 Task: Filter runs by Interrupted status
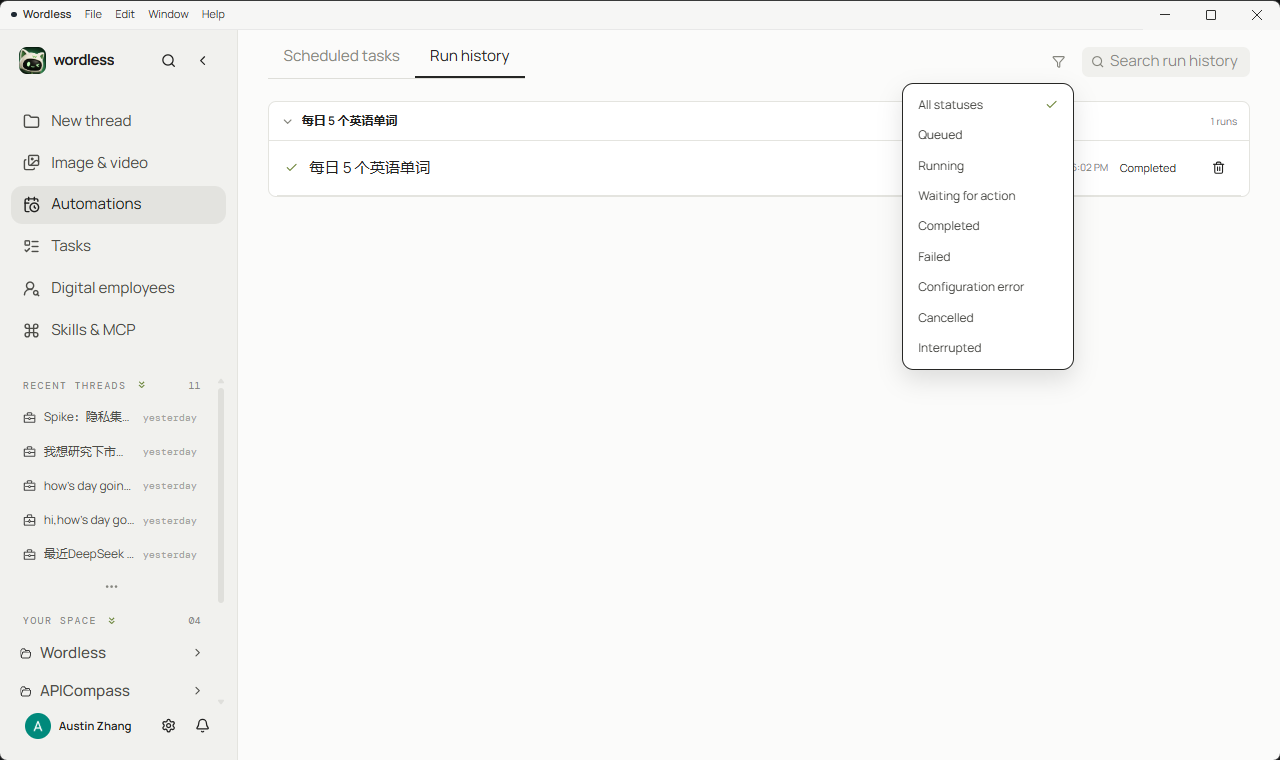(x=988, y=348)
